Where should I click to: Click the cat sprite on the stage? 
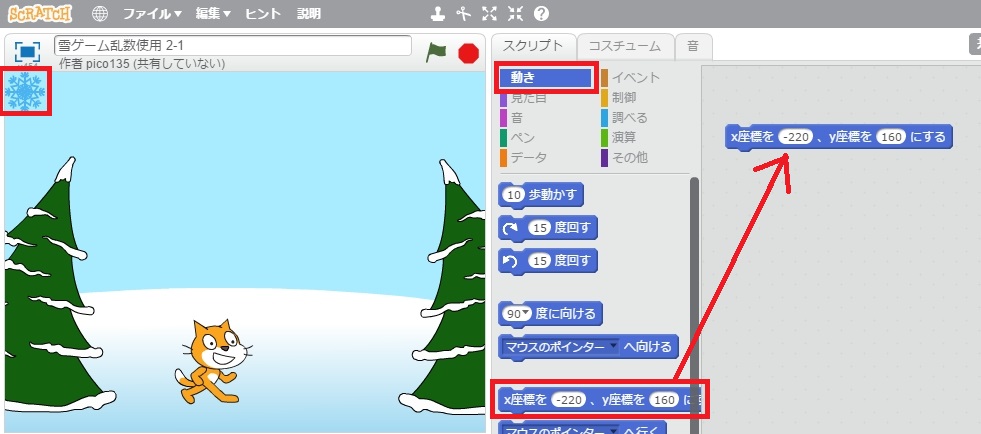coord(213,361)
